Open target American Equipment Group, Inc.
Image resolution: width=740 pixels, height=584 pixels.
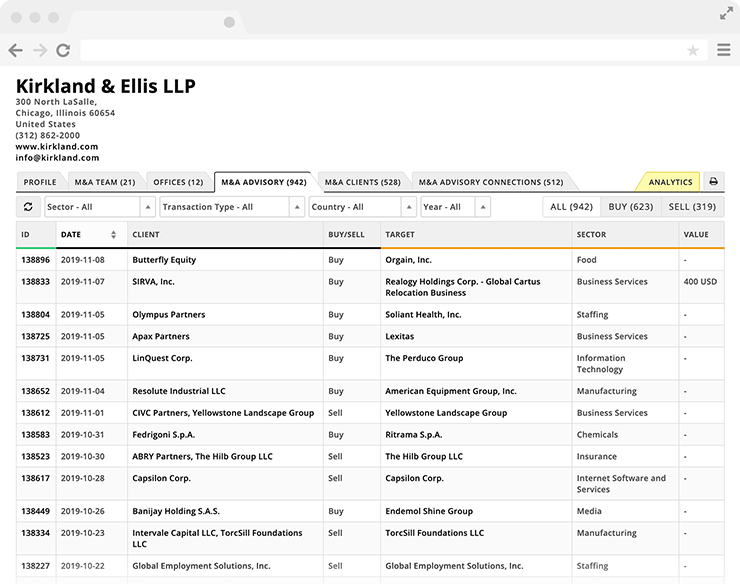[451, 391]
